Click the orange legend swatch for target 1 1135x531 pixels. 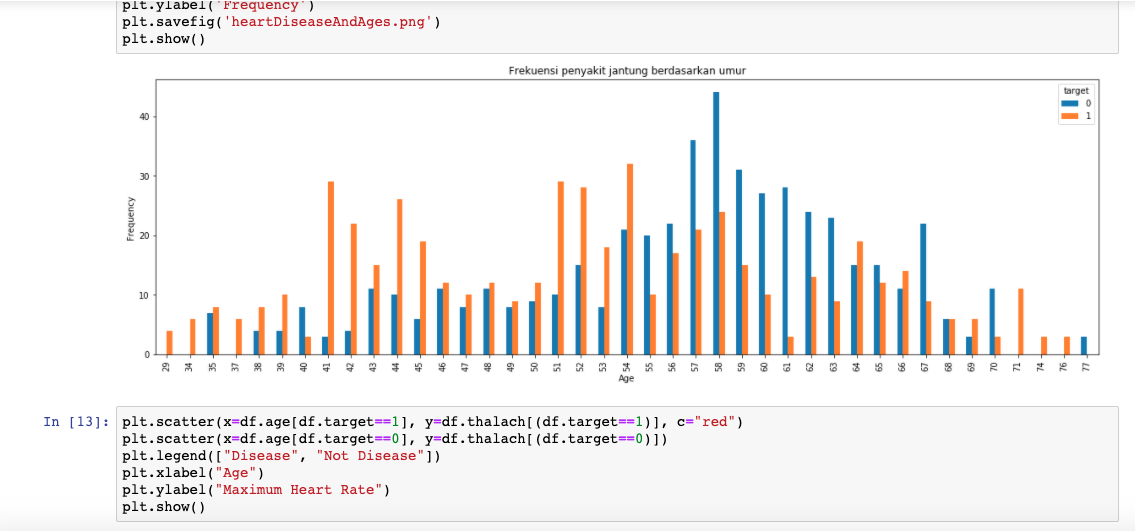1067,115
